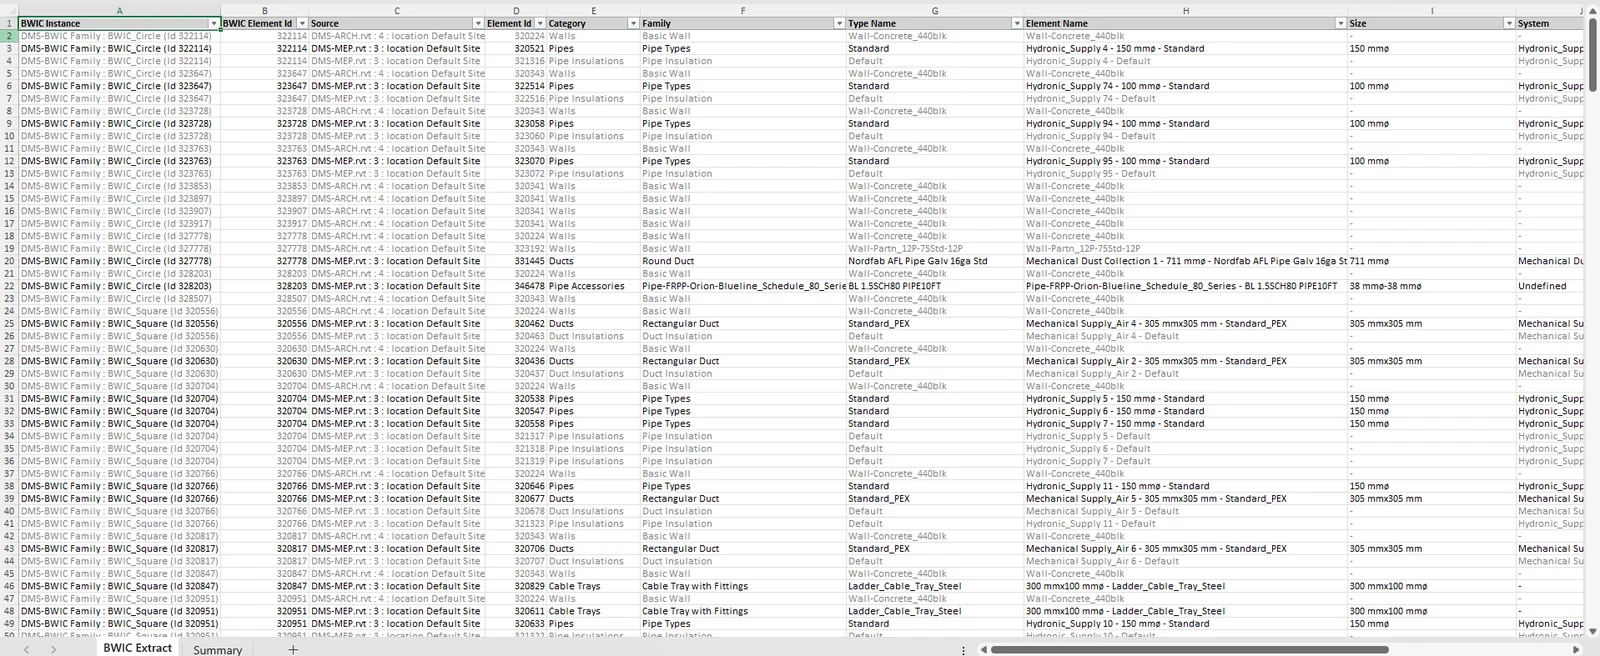
Task: Click the horizontal scrollbar thumb
Action: [x=1189, y=649]
